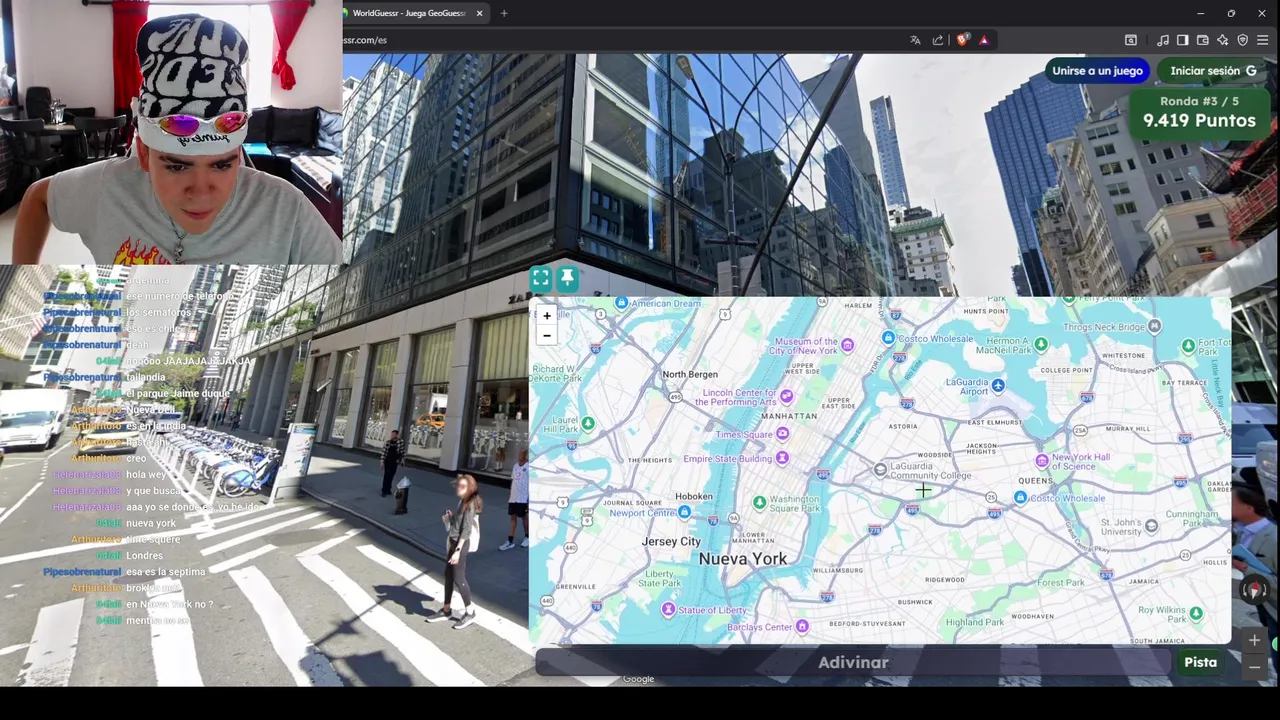1280x720 pixels.
Task: Zoom out the Street View panorama
Action: pos(1254,666)
